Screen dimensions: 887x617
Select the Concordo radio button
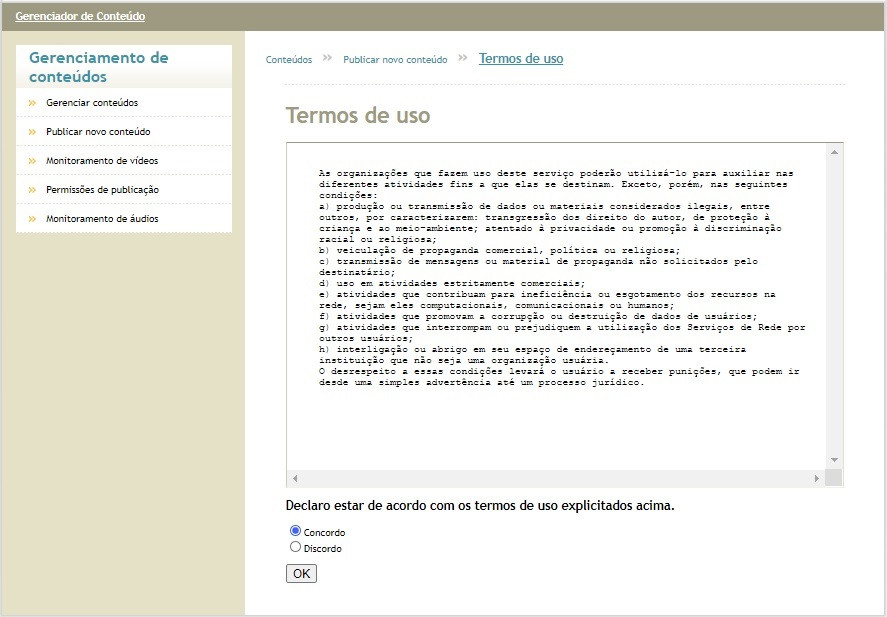295,531
